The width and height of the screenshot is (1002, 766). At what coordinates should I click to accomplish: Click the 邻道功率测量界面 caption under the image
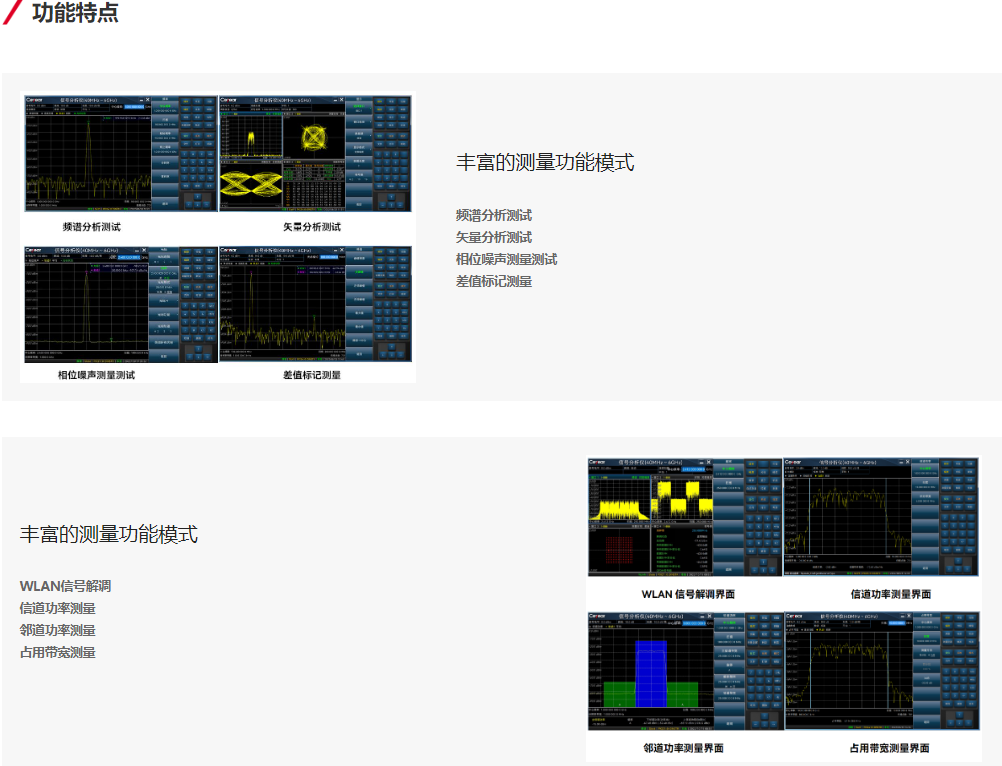click(683, 748)
